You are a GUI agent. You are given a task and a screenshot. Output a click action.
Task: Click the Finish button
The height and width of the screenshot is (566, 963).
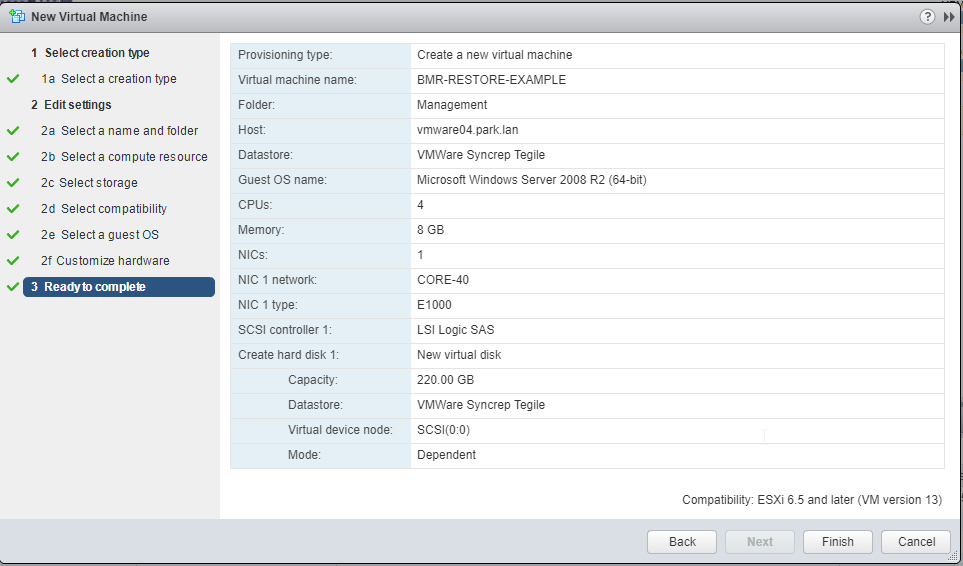[x=838, y=541]
